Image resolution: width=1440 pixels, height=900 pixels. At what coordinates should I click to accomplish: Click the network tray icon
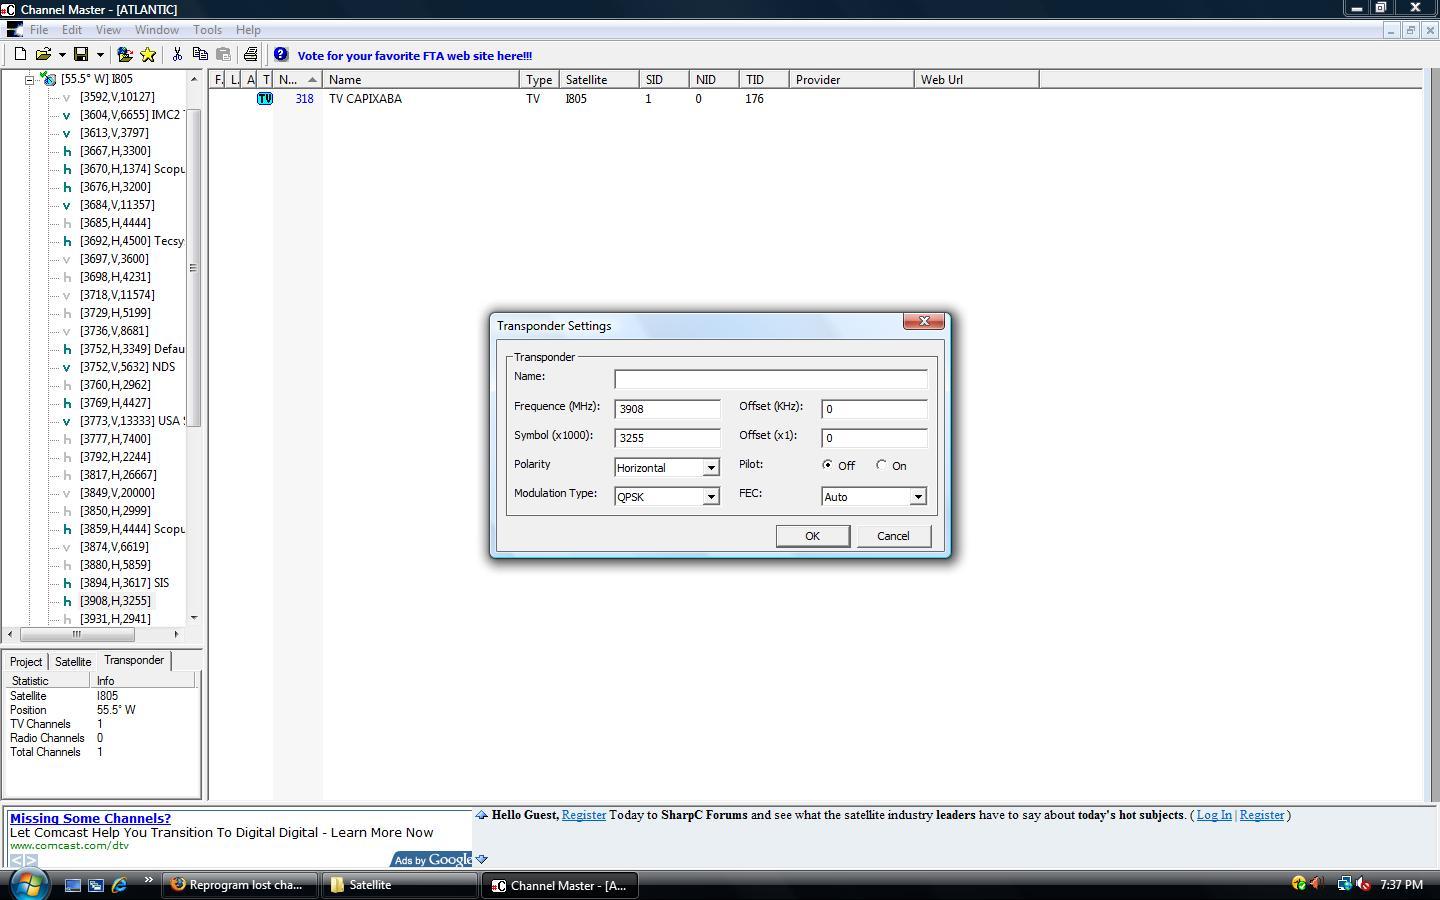pos(1345,884)
